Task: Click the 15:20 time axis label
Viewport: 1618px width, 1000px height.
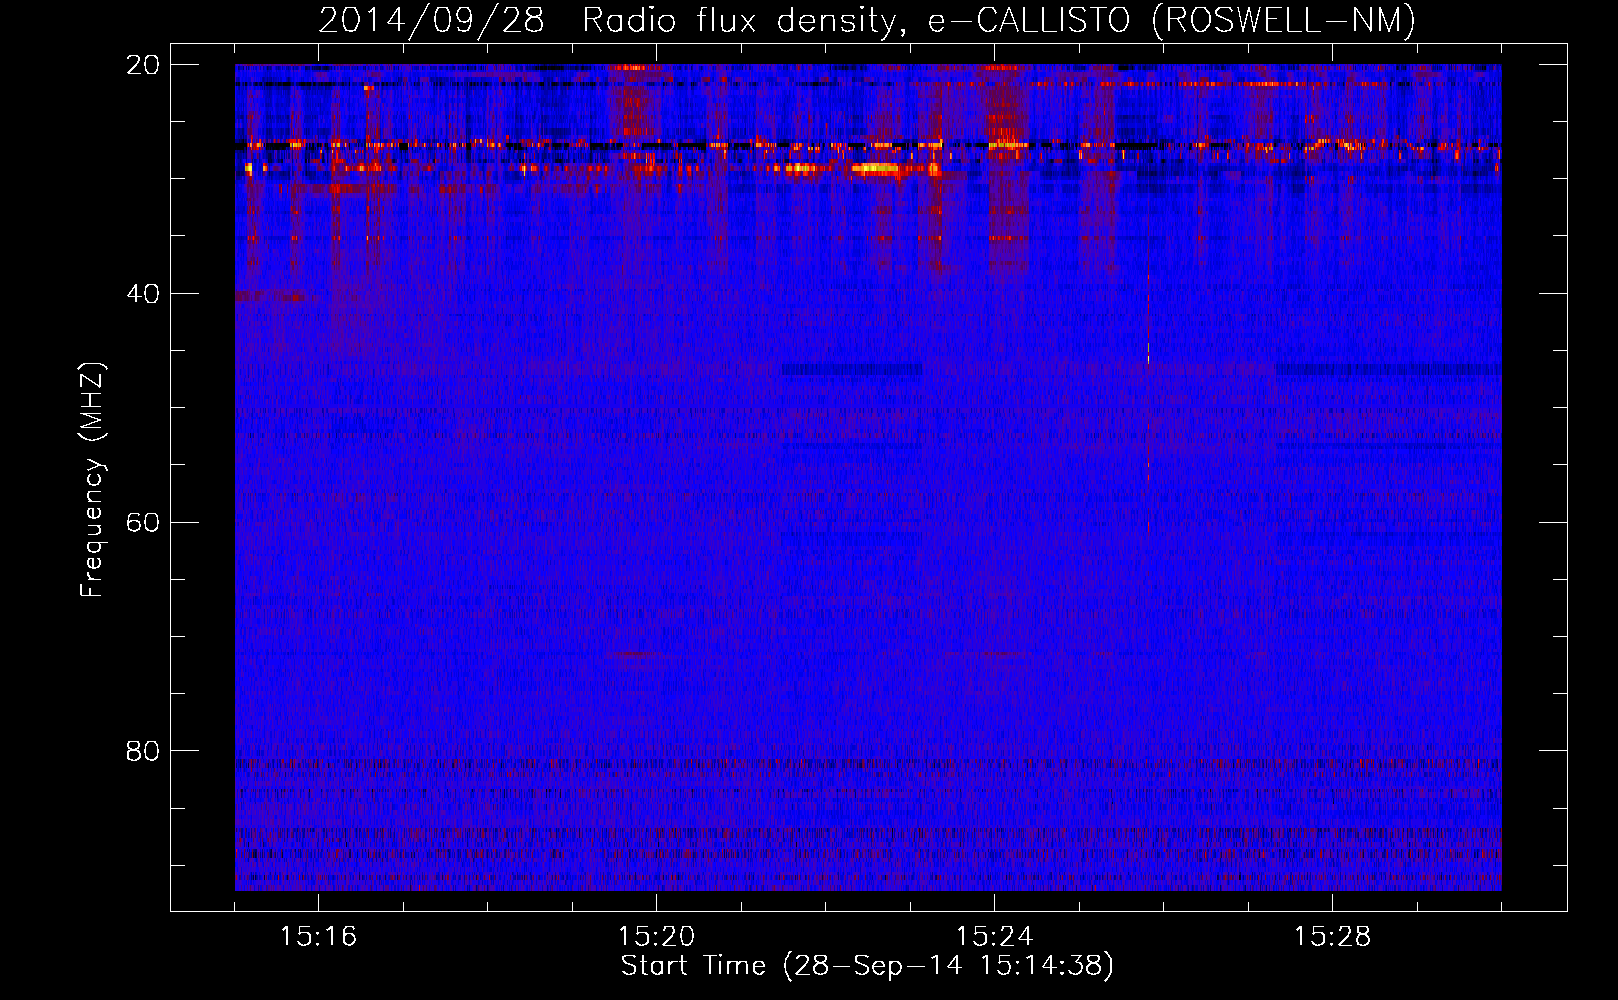Action: 656,936
